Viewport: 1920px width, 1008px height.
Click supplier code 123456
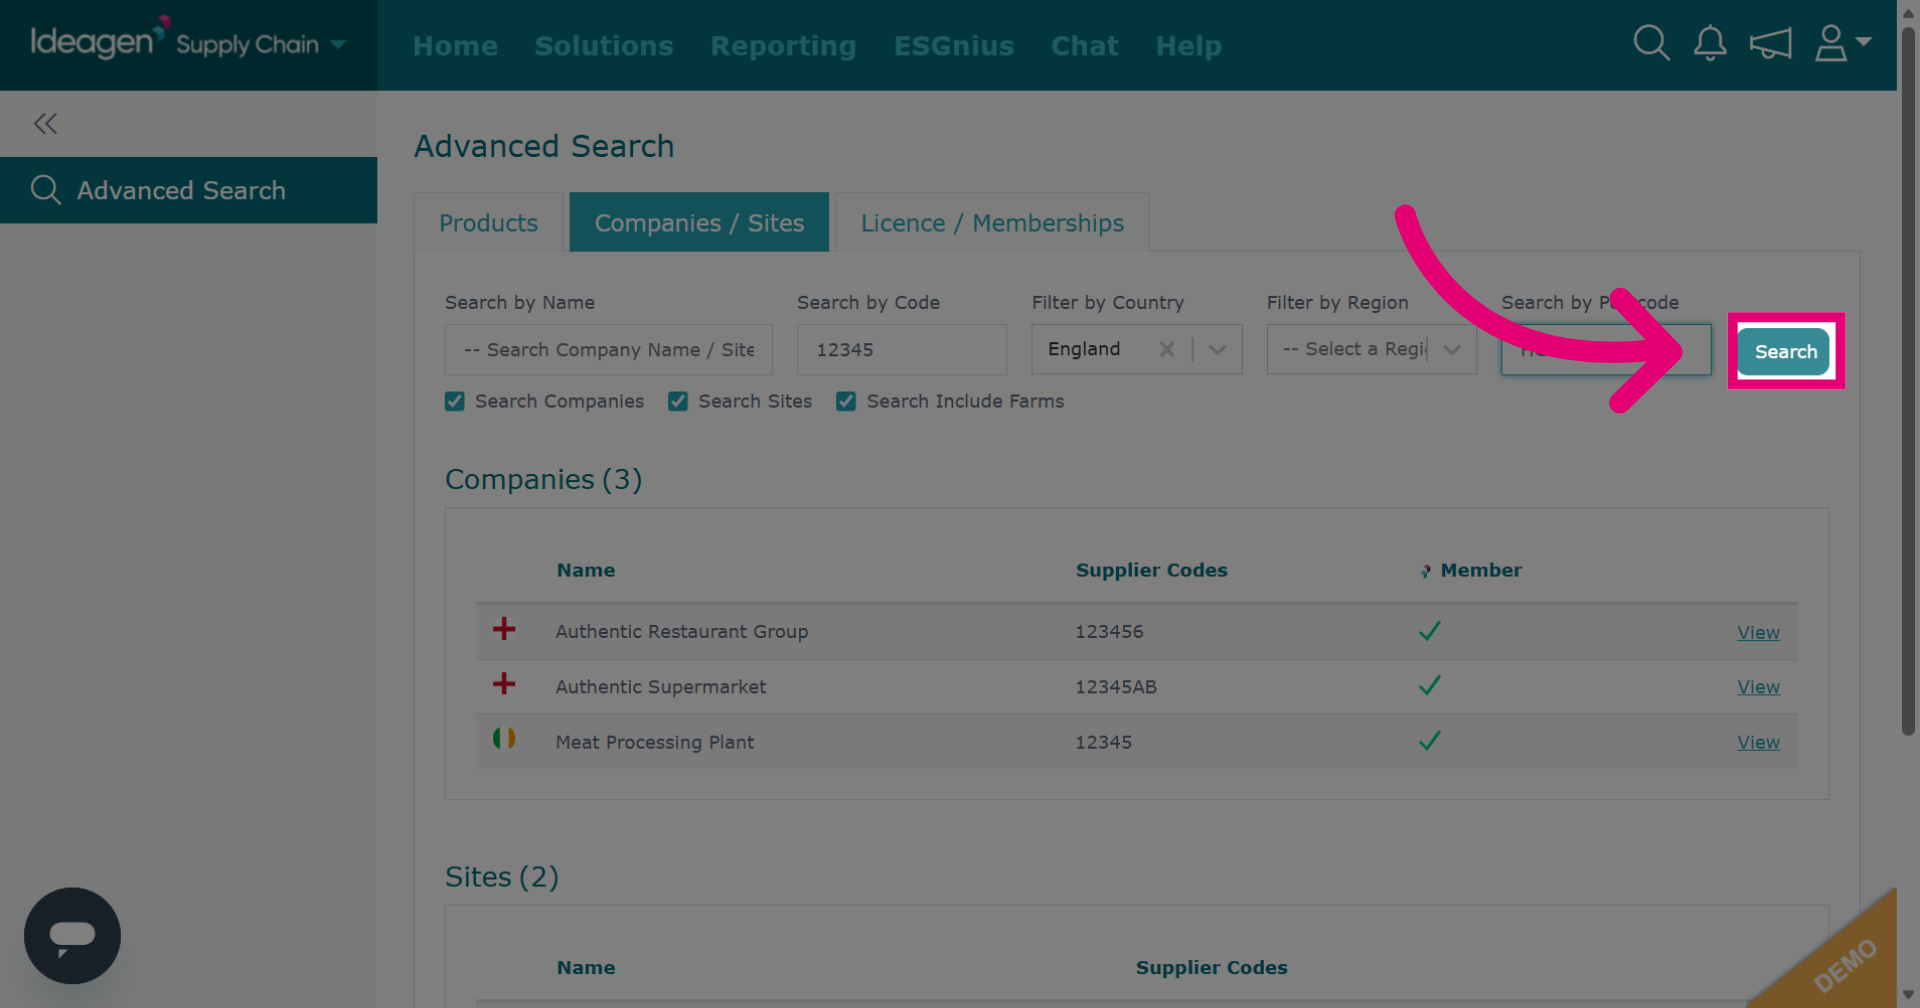tap(1109, 631)
